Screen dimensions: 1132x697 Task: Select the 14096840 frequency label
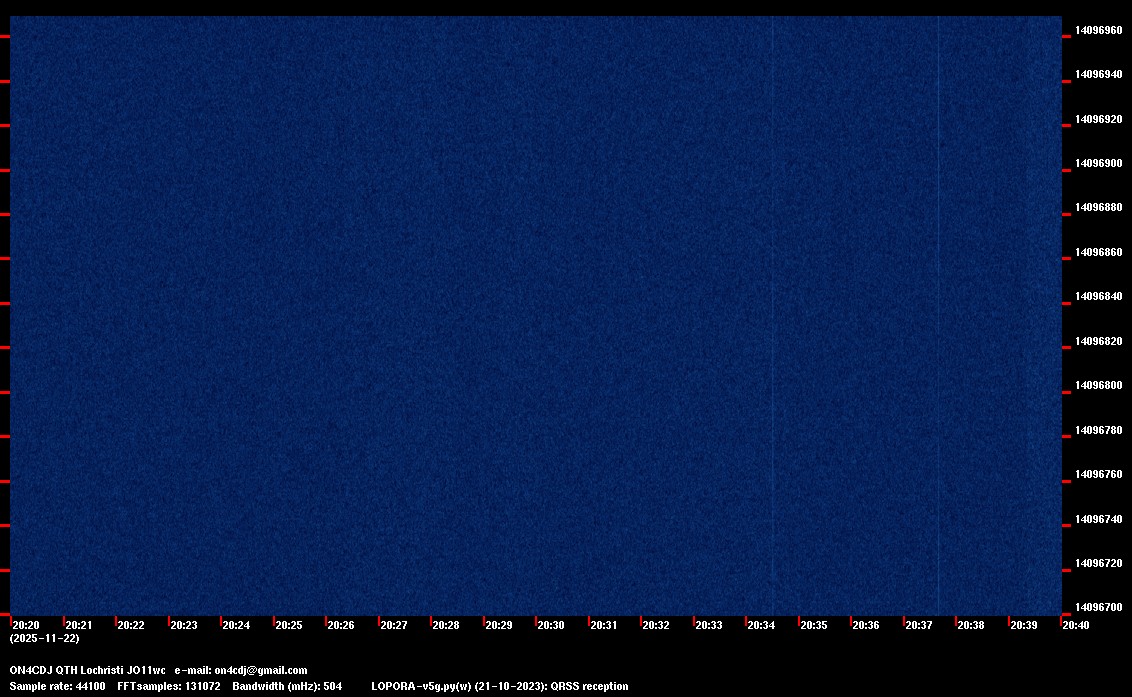click(1099, 296)
